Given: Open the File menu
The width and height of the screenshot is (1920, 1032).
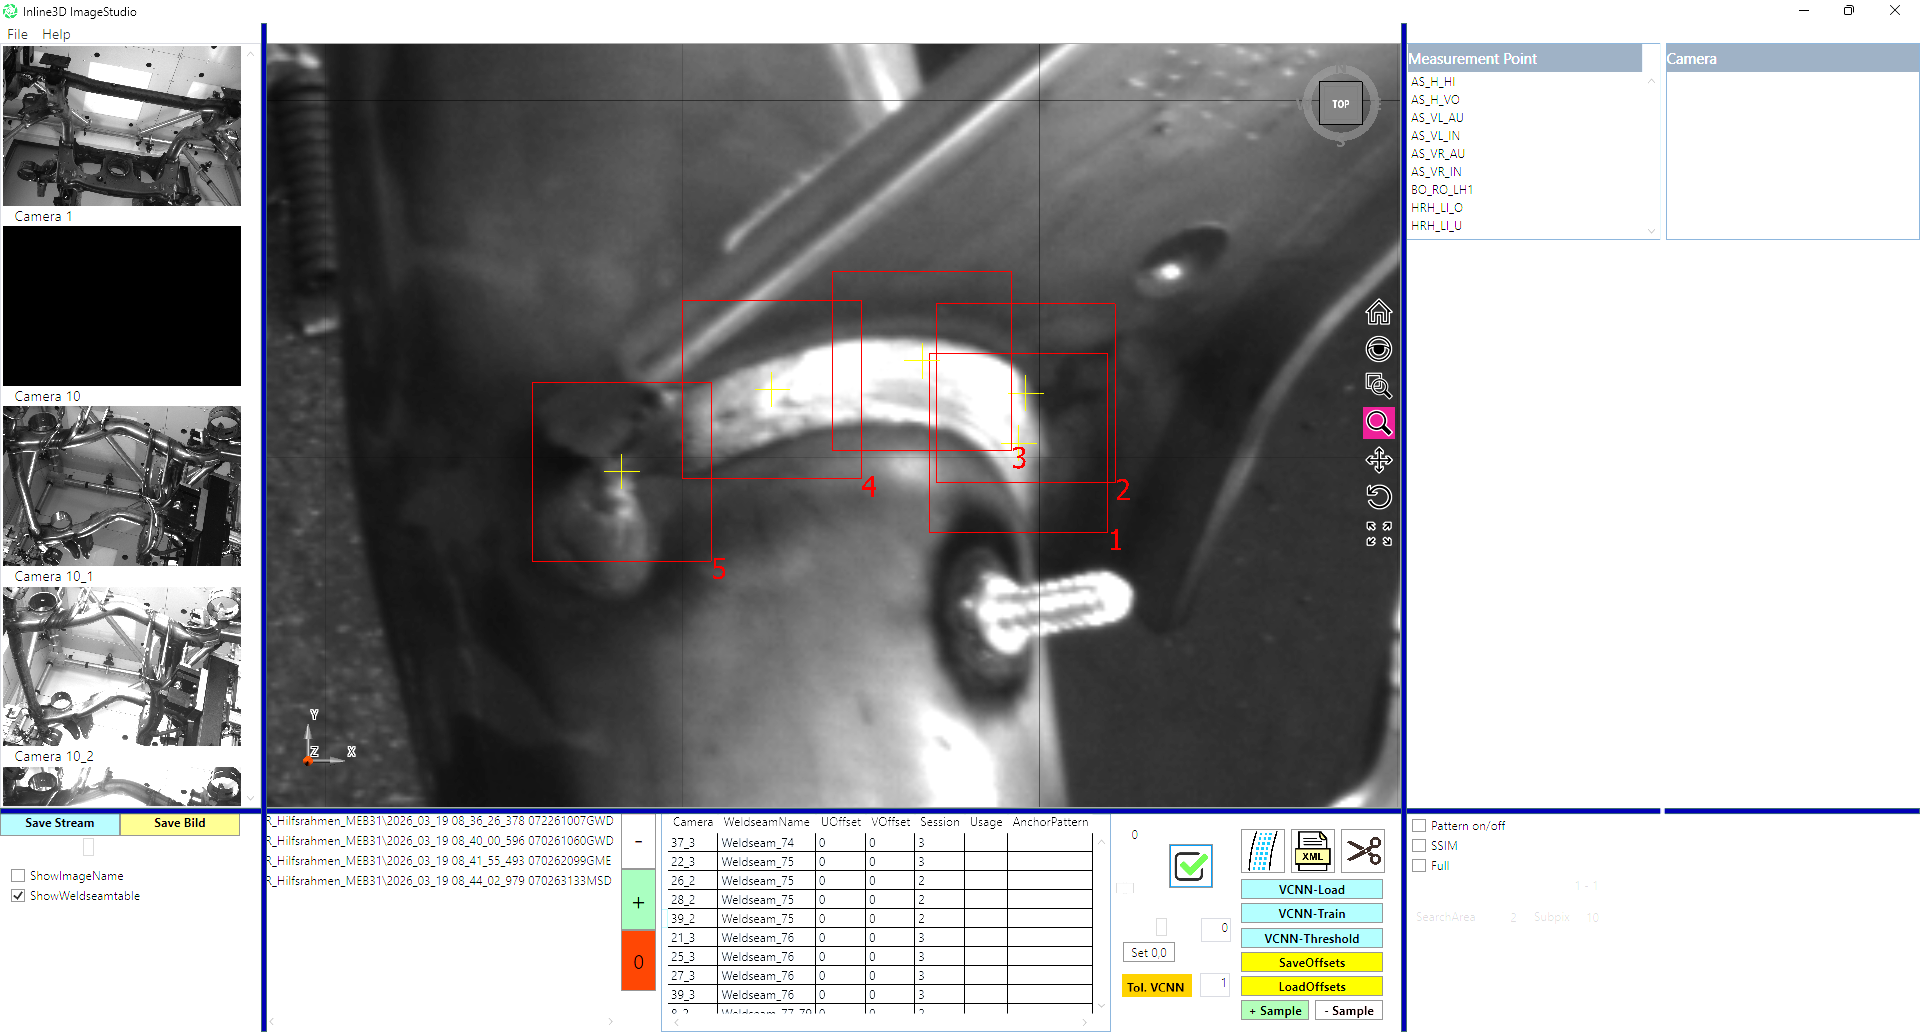Looking at the screenshot, I should click(18, 34).
